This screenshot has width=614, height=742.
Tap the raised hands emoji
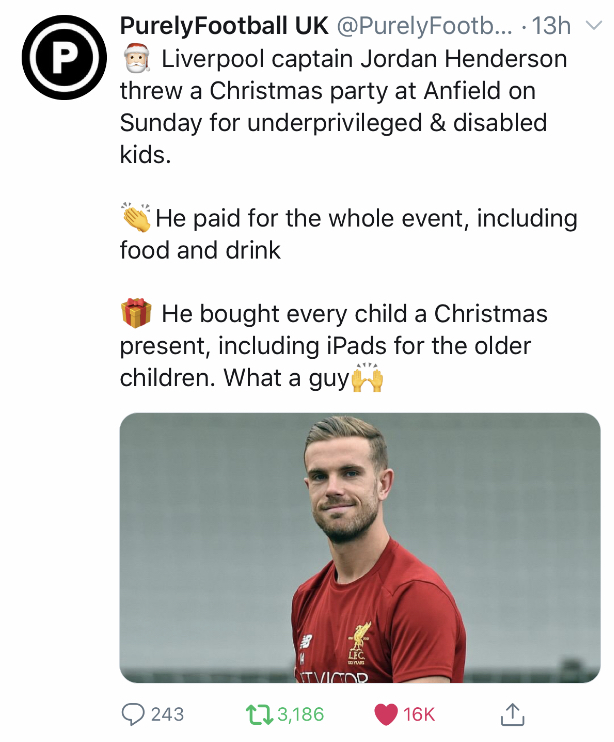[368, 379]
